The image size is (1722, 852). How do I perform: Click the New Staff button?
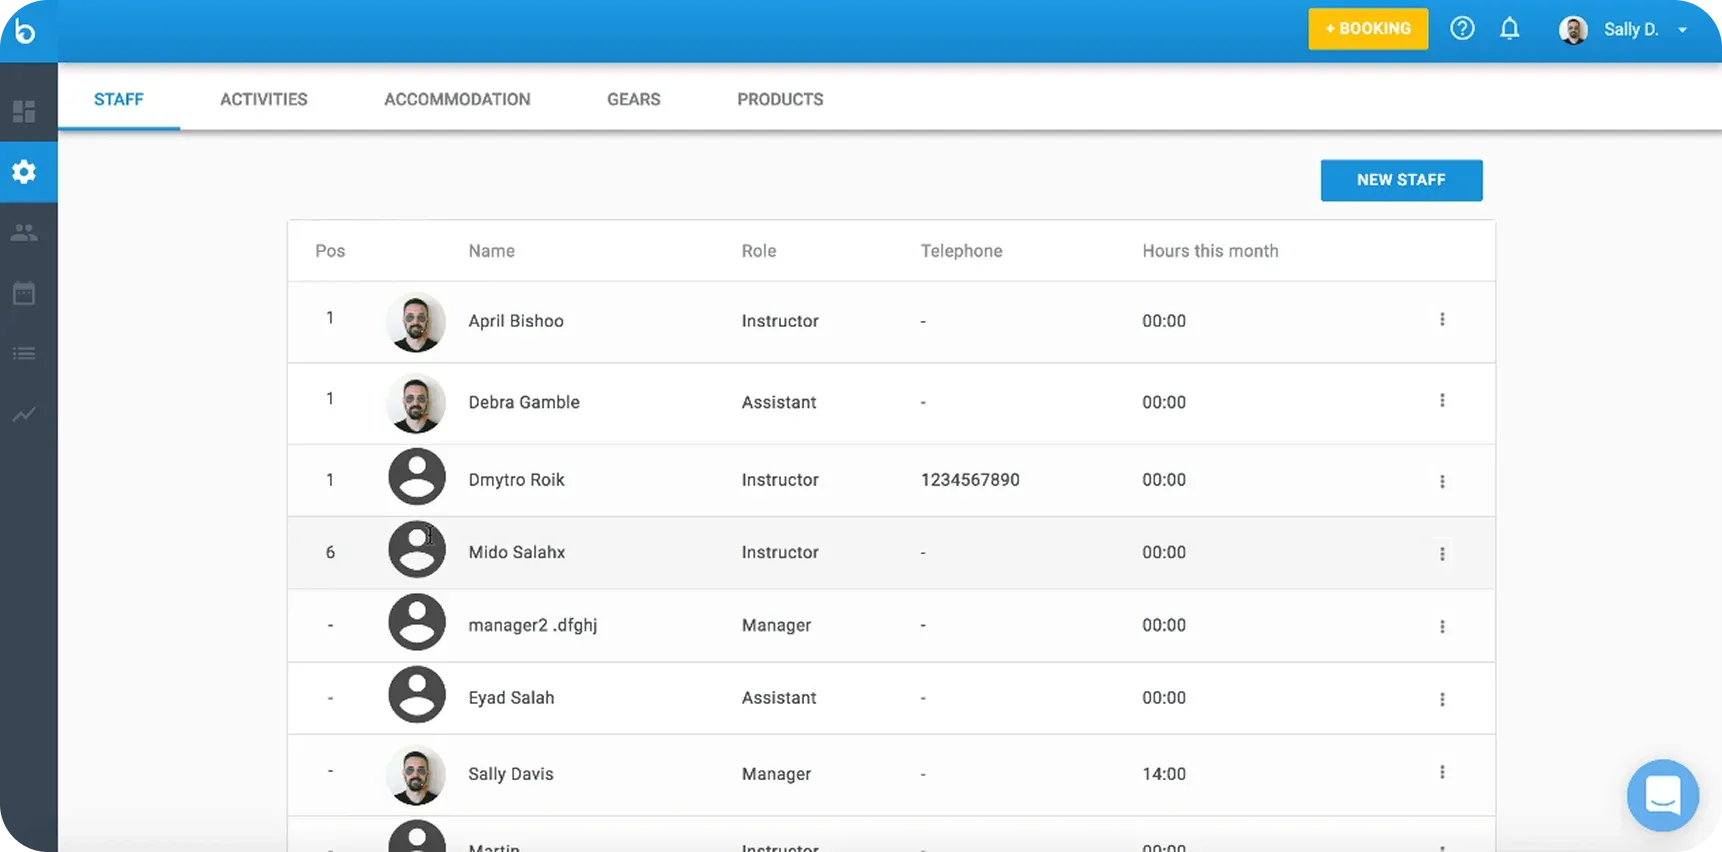(x=1400, y=180)
